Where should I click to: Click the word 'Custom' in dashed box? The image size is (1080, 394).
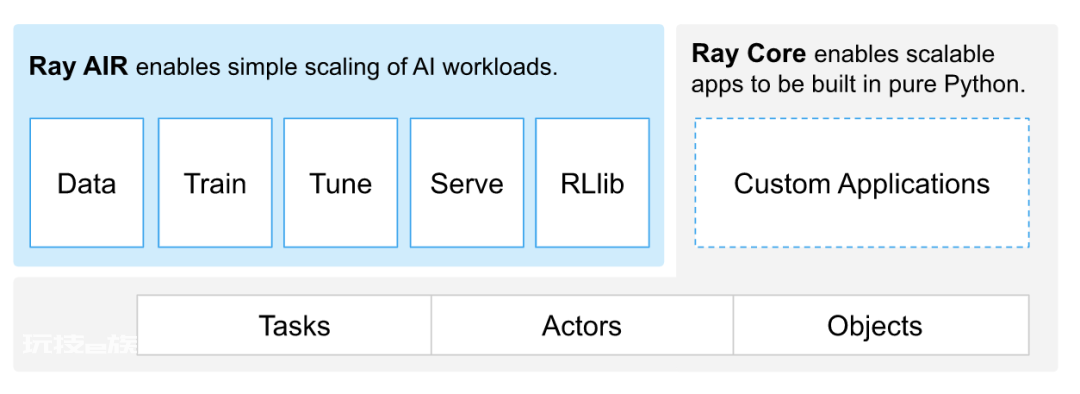point(782,184)
